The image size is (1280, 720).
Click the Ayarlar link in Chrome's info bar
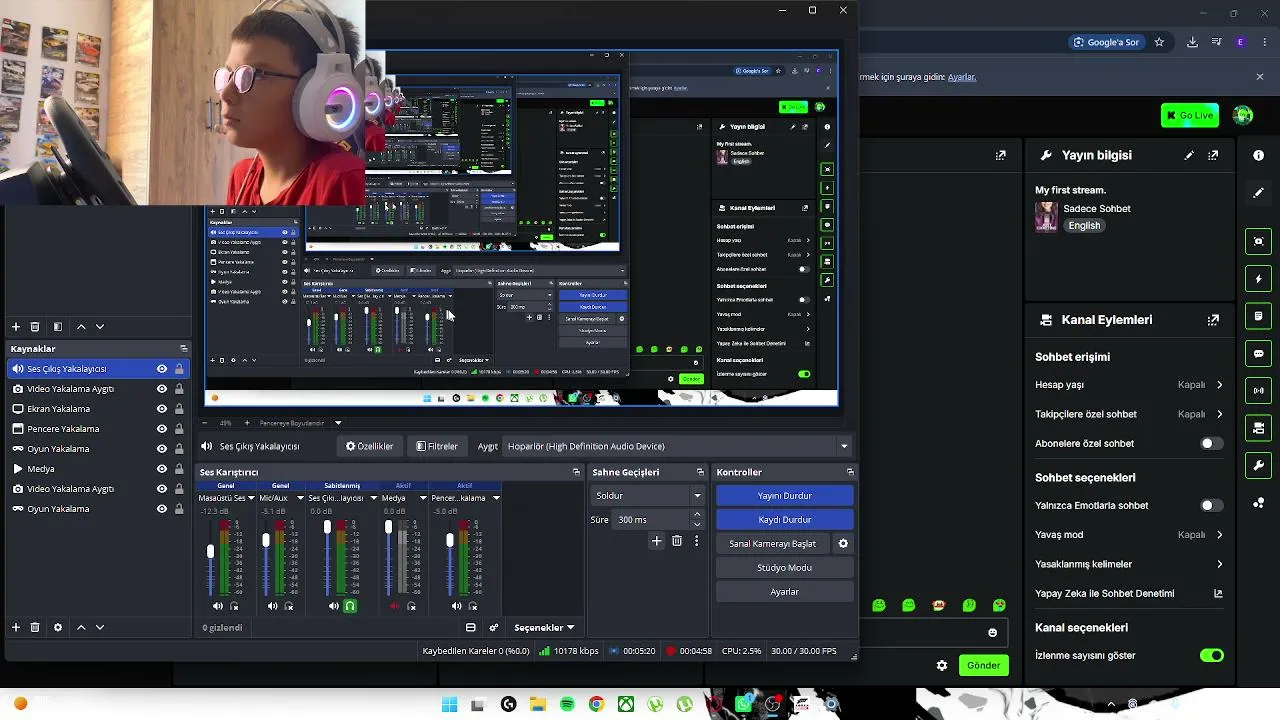point(961,77)
